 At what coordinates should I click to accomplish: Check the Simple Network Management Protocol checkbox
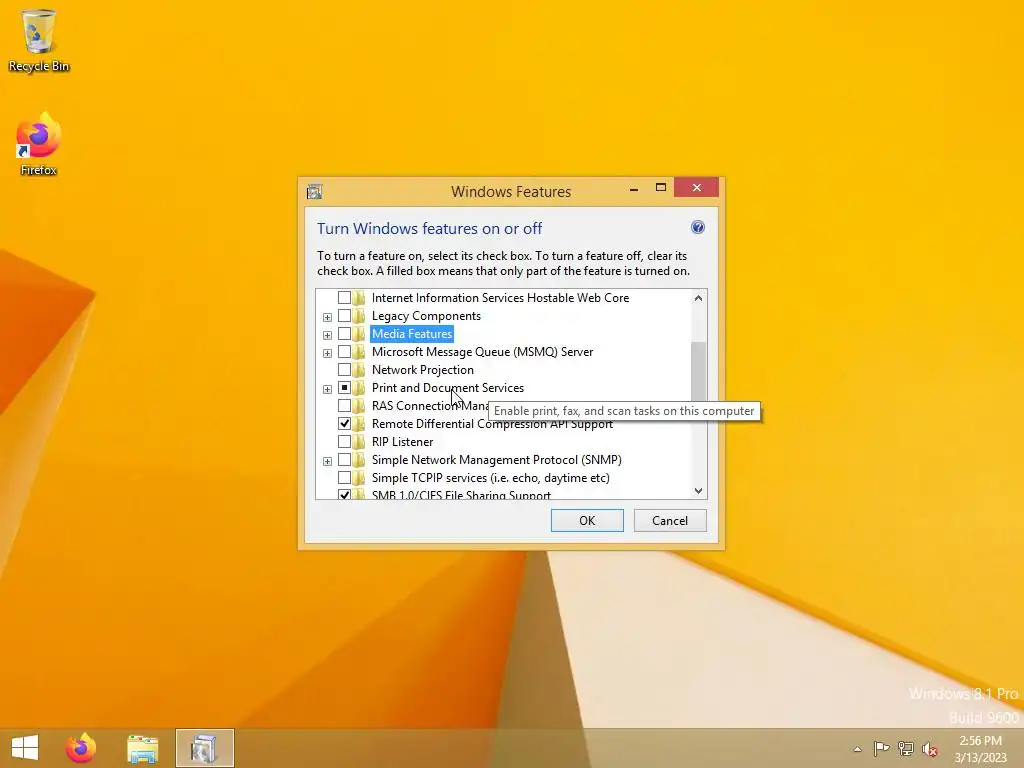click(x=344, y=460)
